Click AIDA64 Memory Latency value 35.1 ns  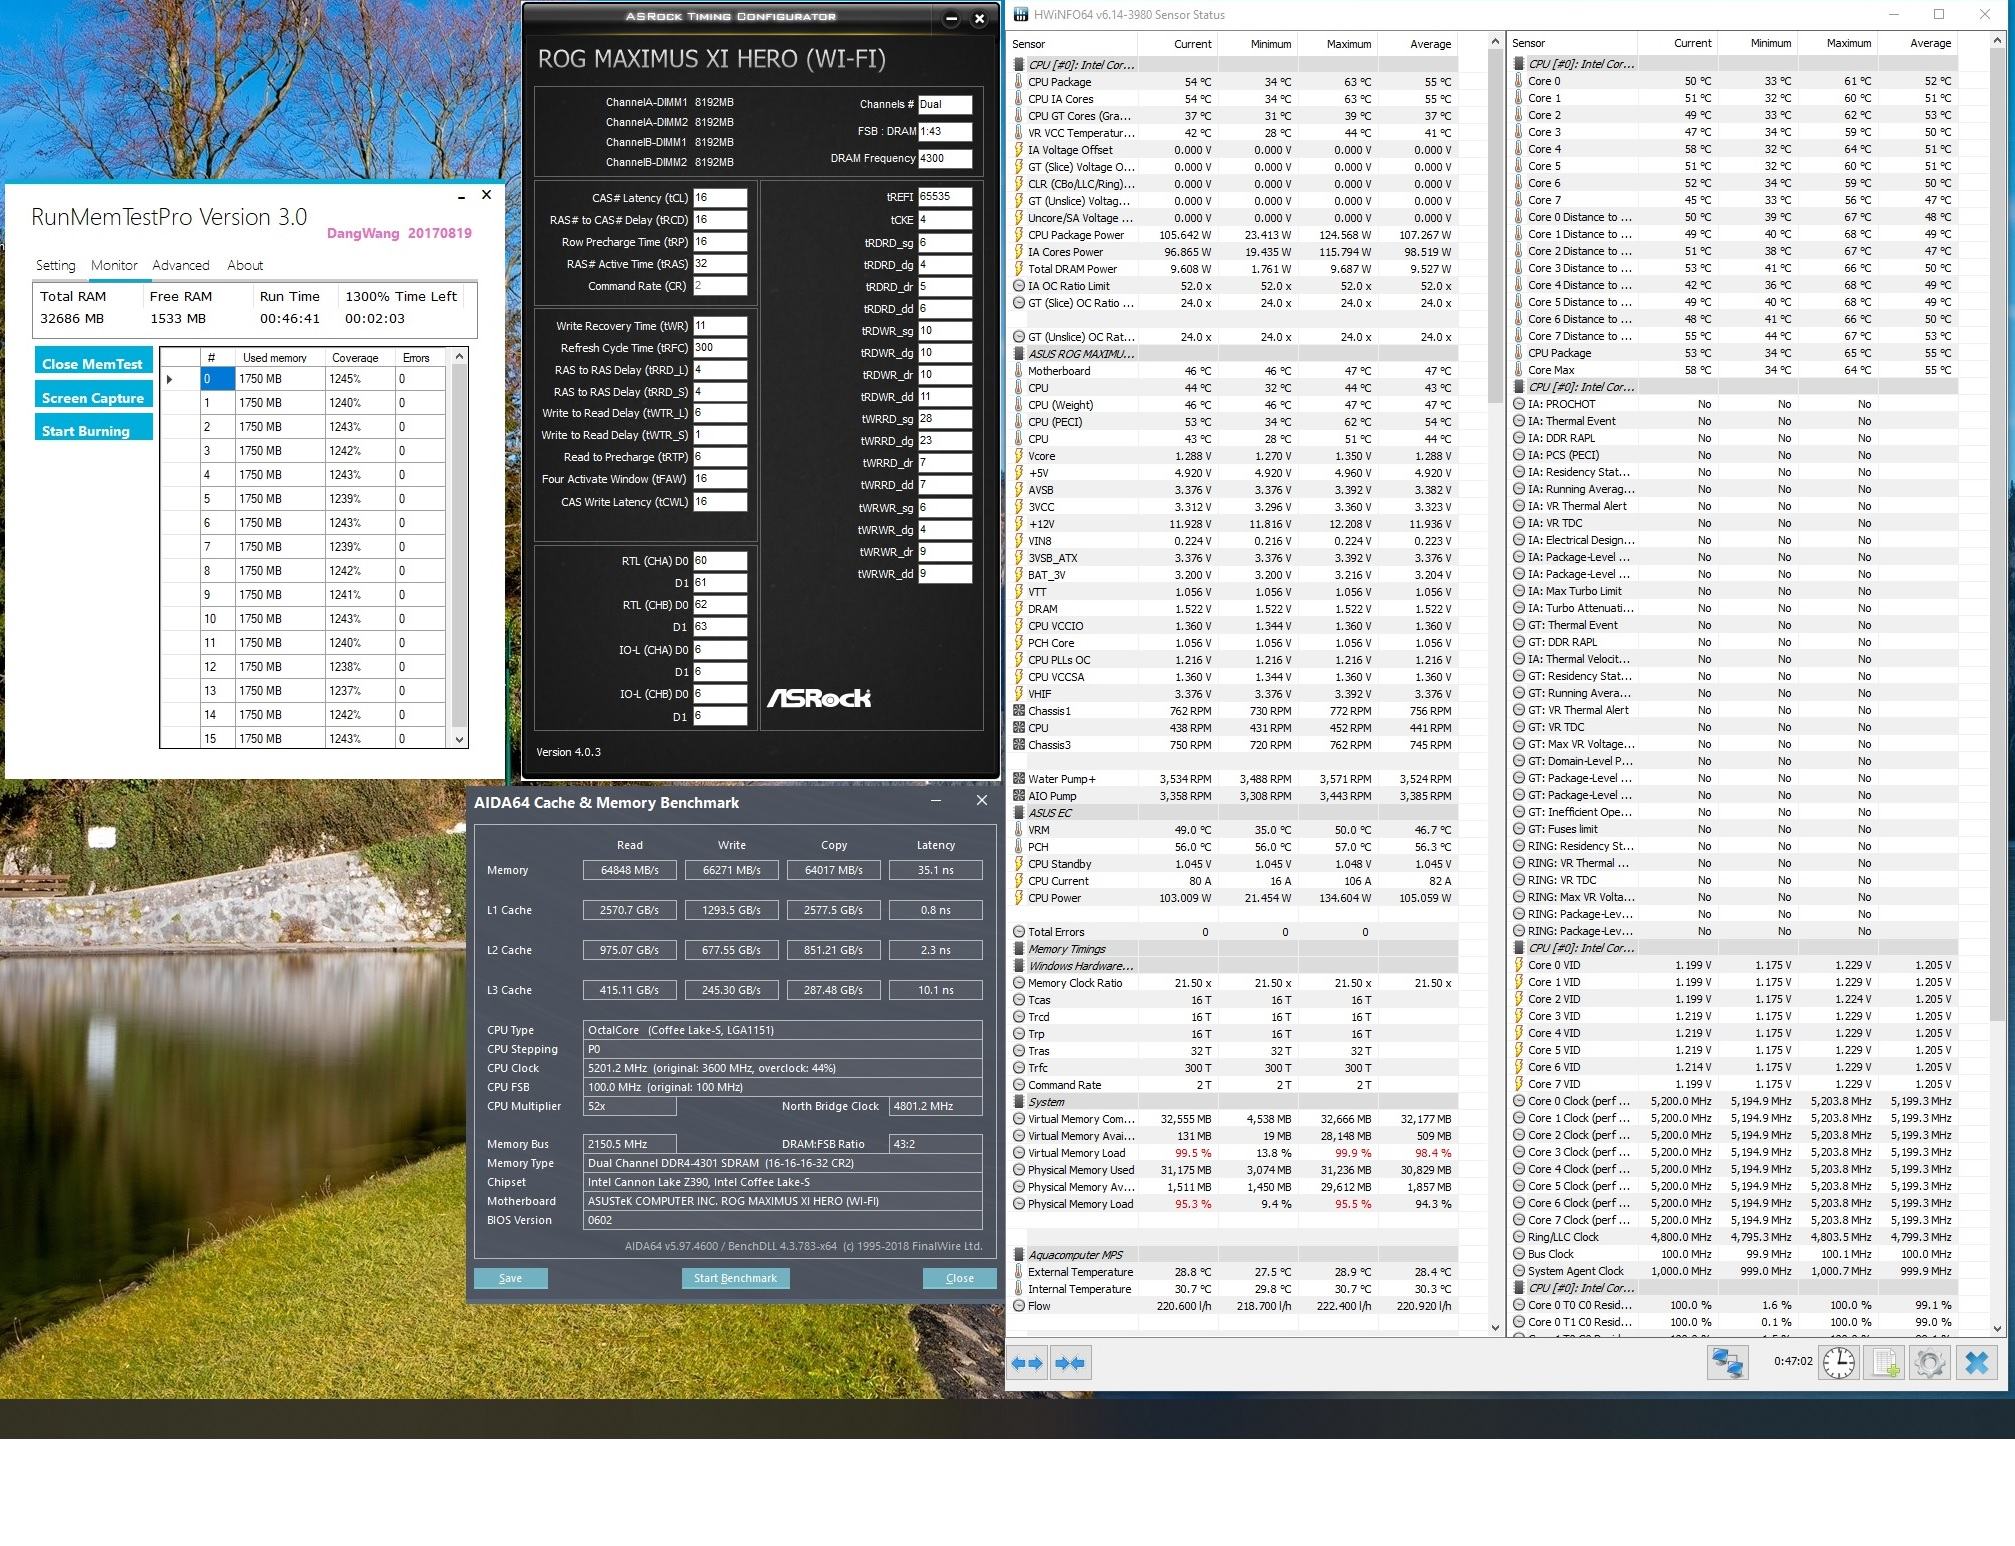[935, 870]
